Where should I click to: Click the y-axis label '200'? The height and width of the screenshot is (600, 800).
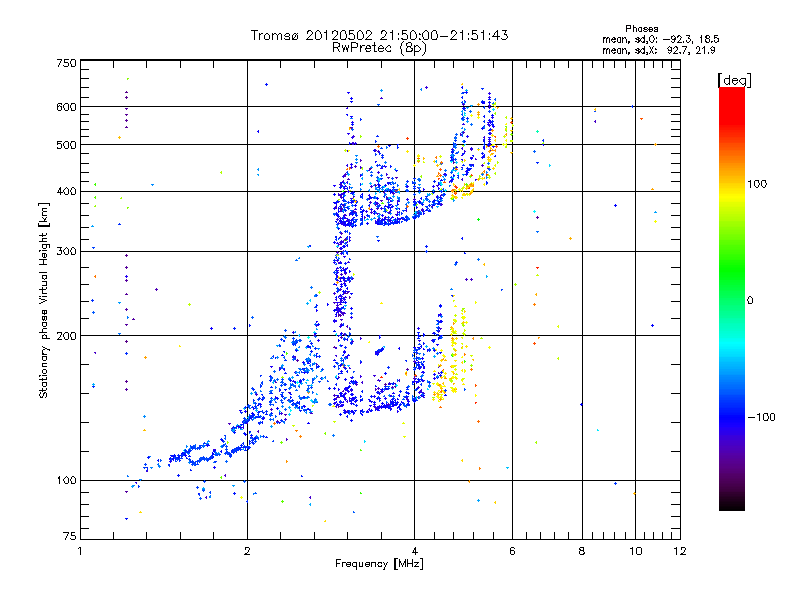click(66, 336)
